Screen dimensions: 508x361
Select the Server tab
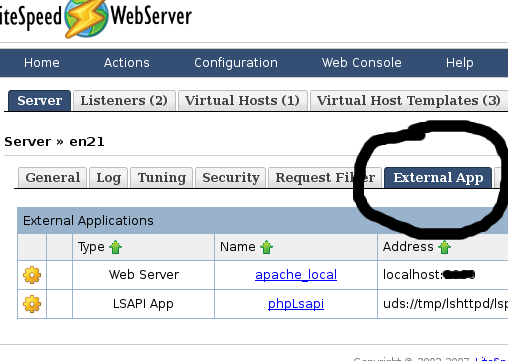(x=40, y=100)
